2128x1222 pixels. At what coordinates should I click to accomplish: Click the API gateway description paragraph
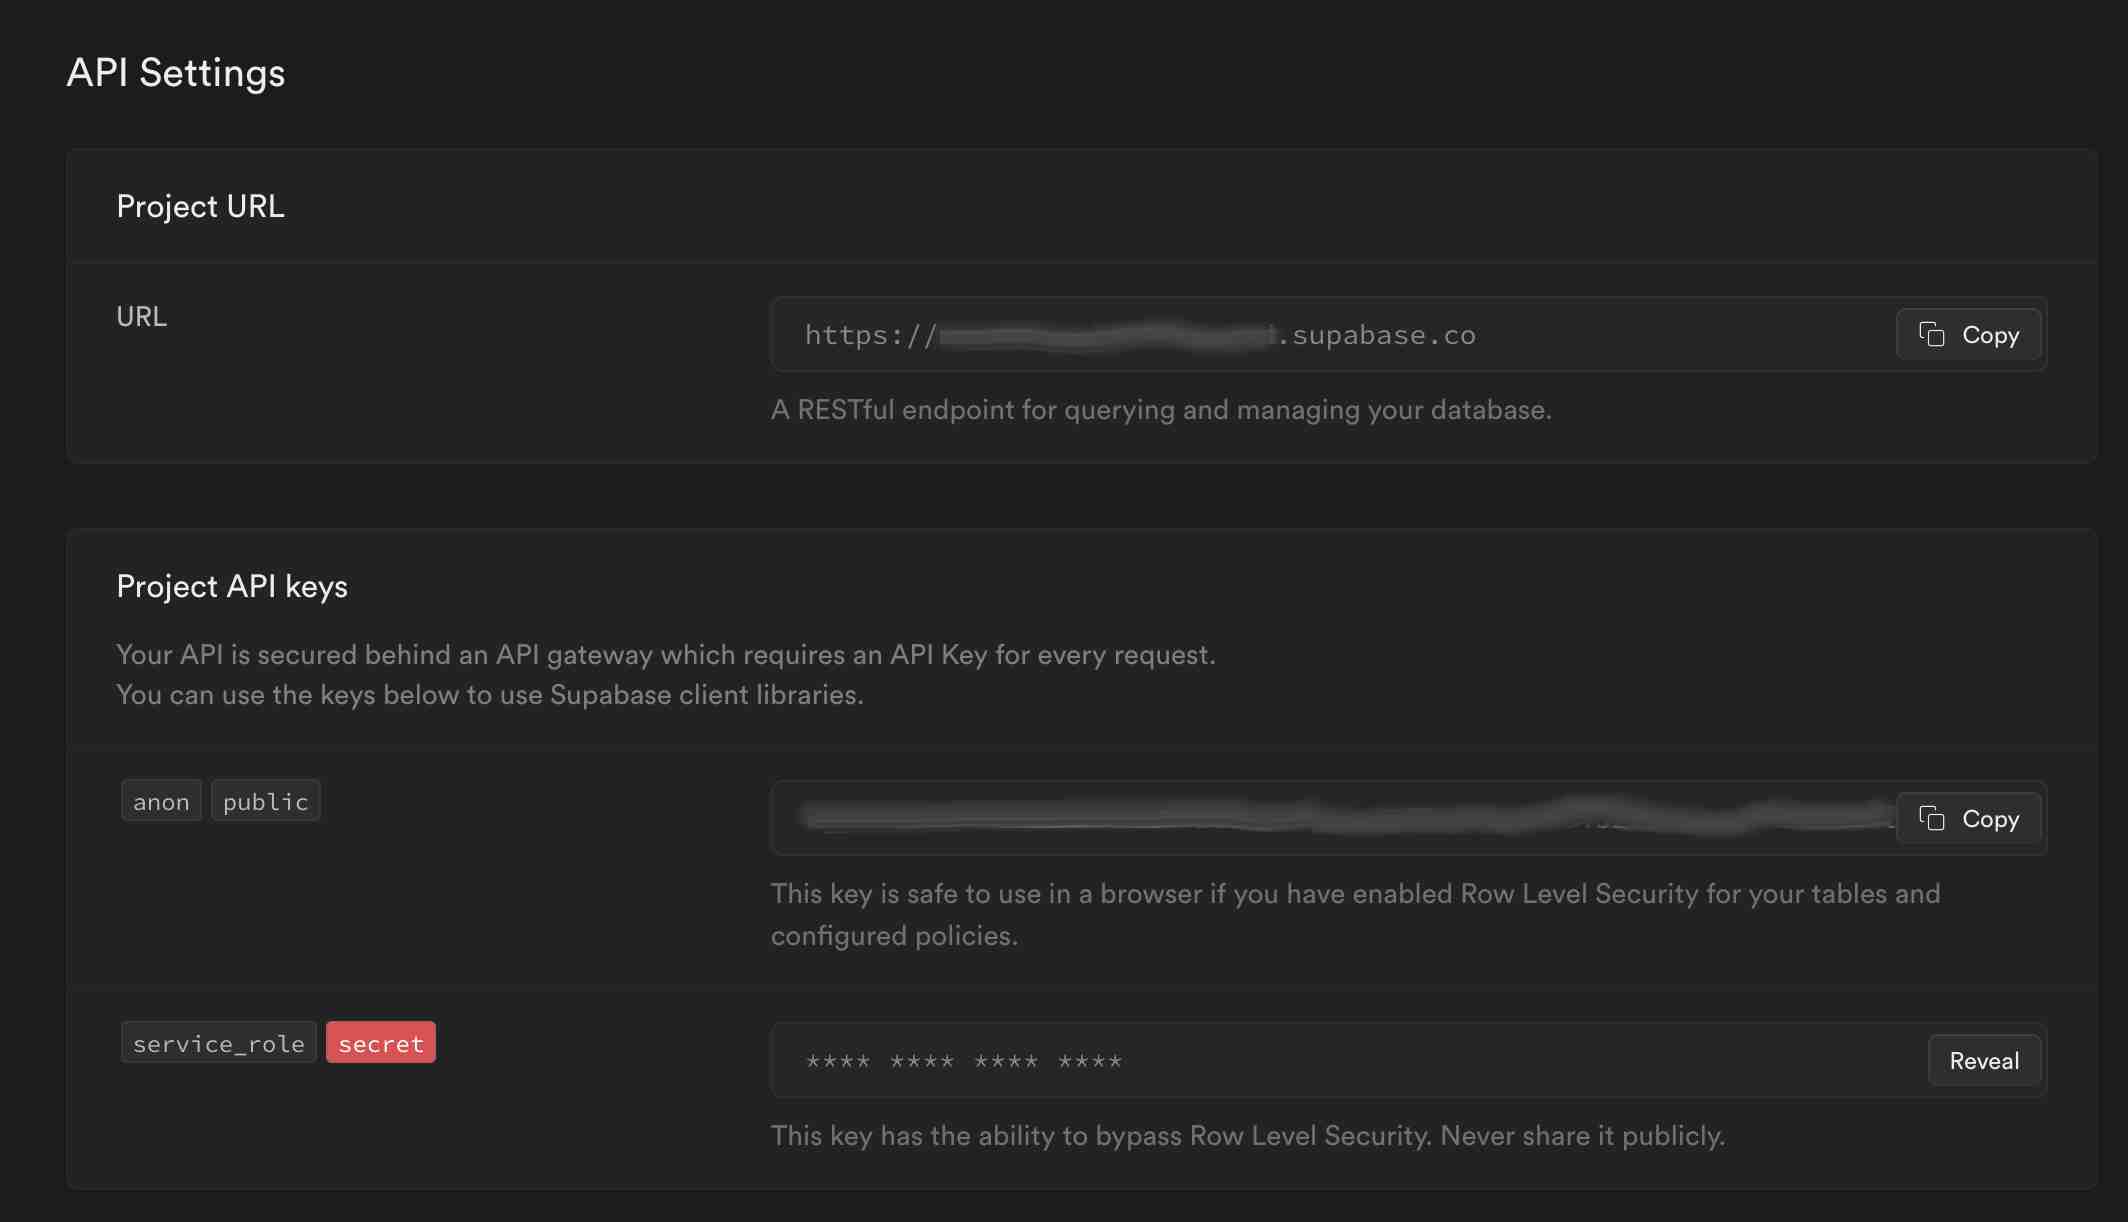(x=665, y=674)
